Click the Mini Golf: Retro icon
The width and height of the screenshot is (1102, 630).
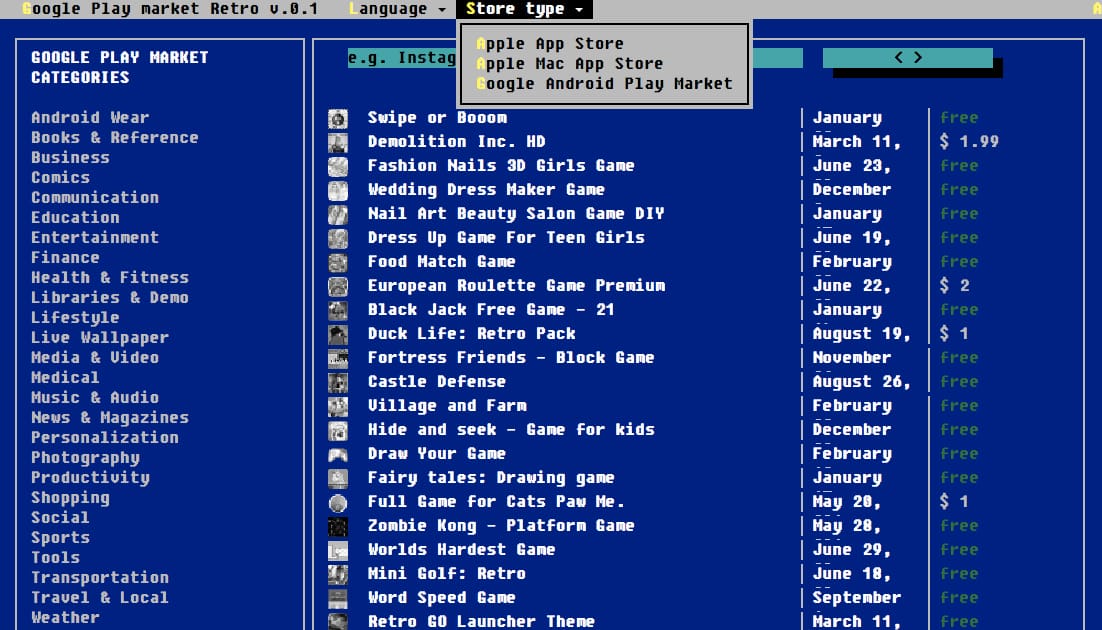pyautogui.click(x=338, y=574)
